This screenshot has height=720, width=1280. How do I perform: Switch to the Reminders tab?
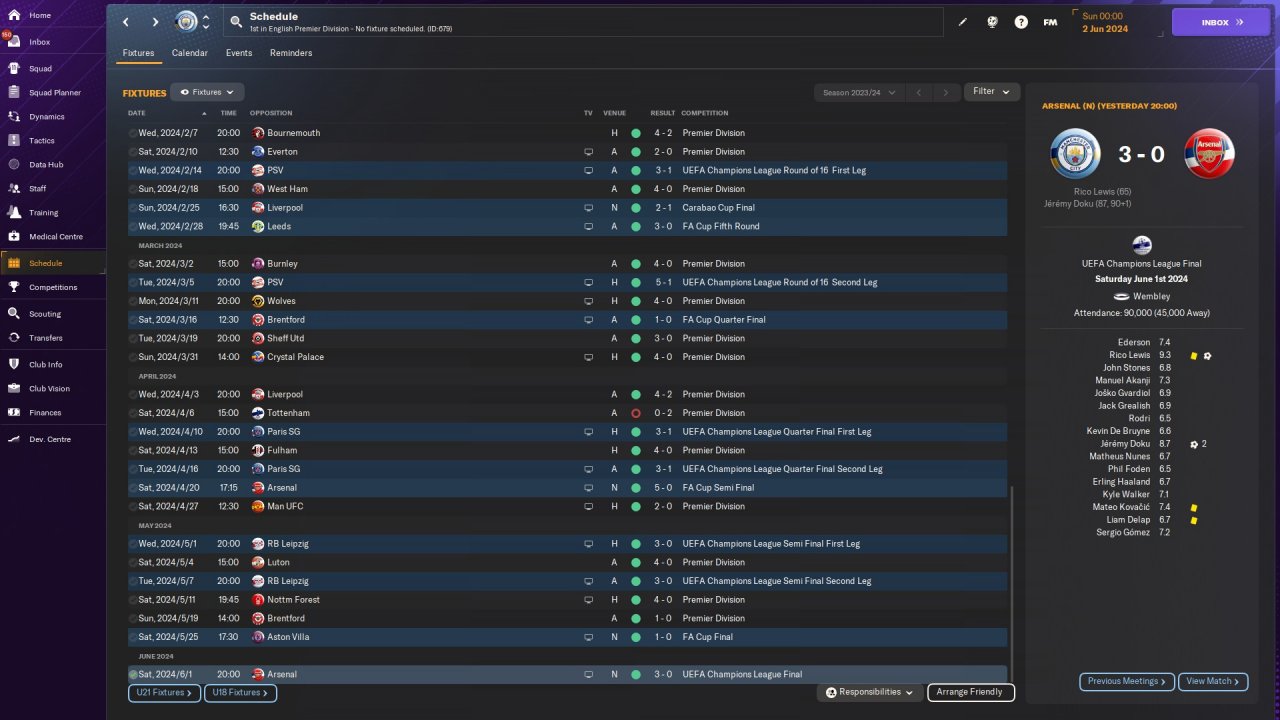(291, 53)
